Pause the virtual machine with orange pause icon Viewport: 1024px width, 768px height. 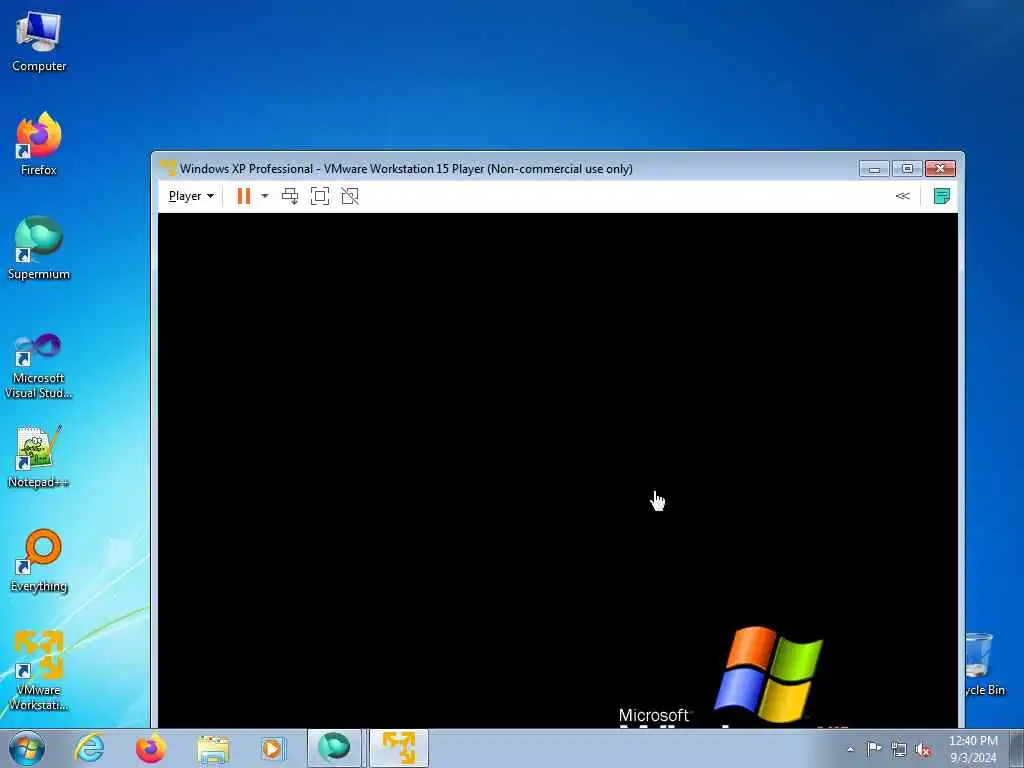pyautogui.click(x=244, y=196)
